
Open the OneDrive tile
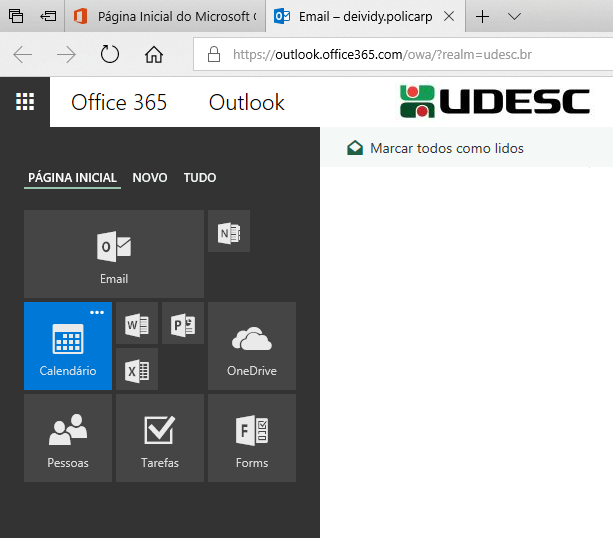[x=251, y=346]
